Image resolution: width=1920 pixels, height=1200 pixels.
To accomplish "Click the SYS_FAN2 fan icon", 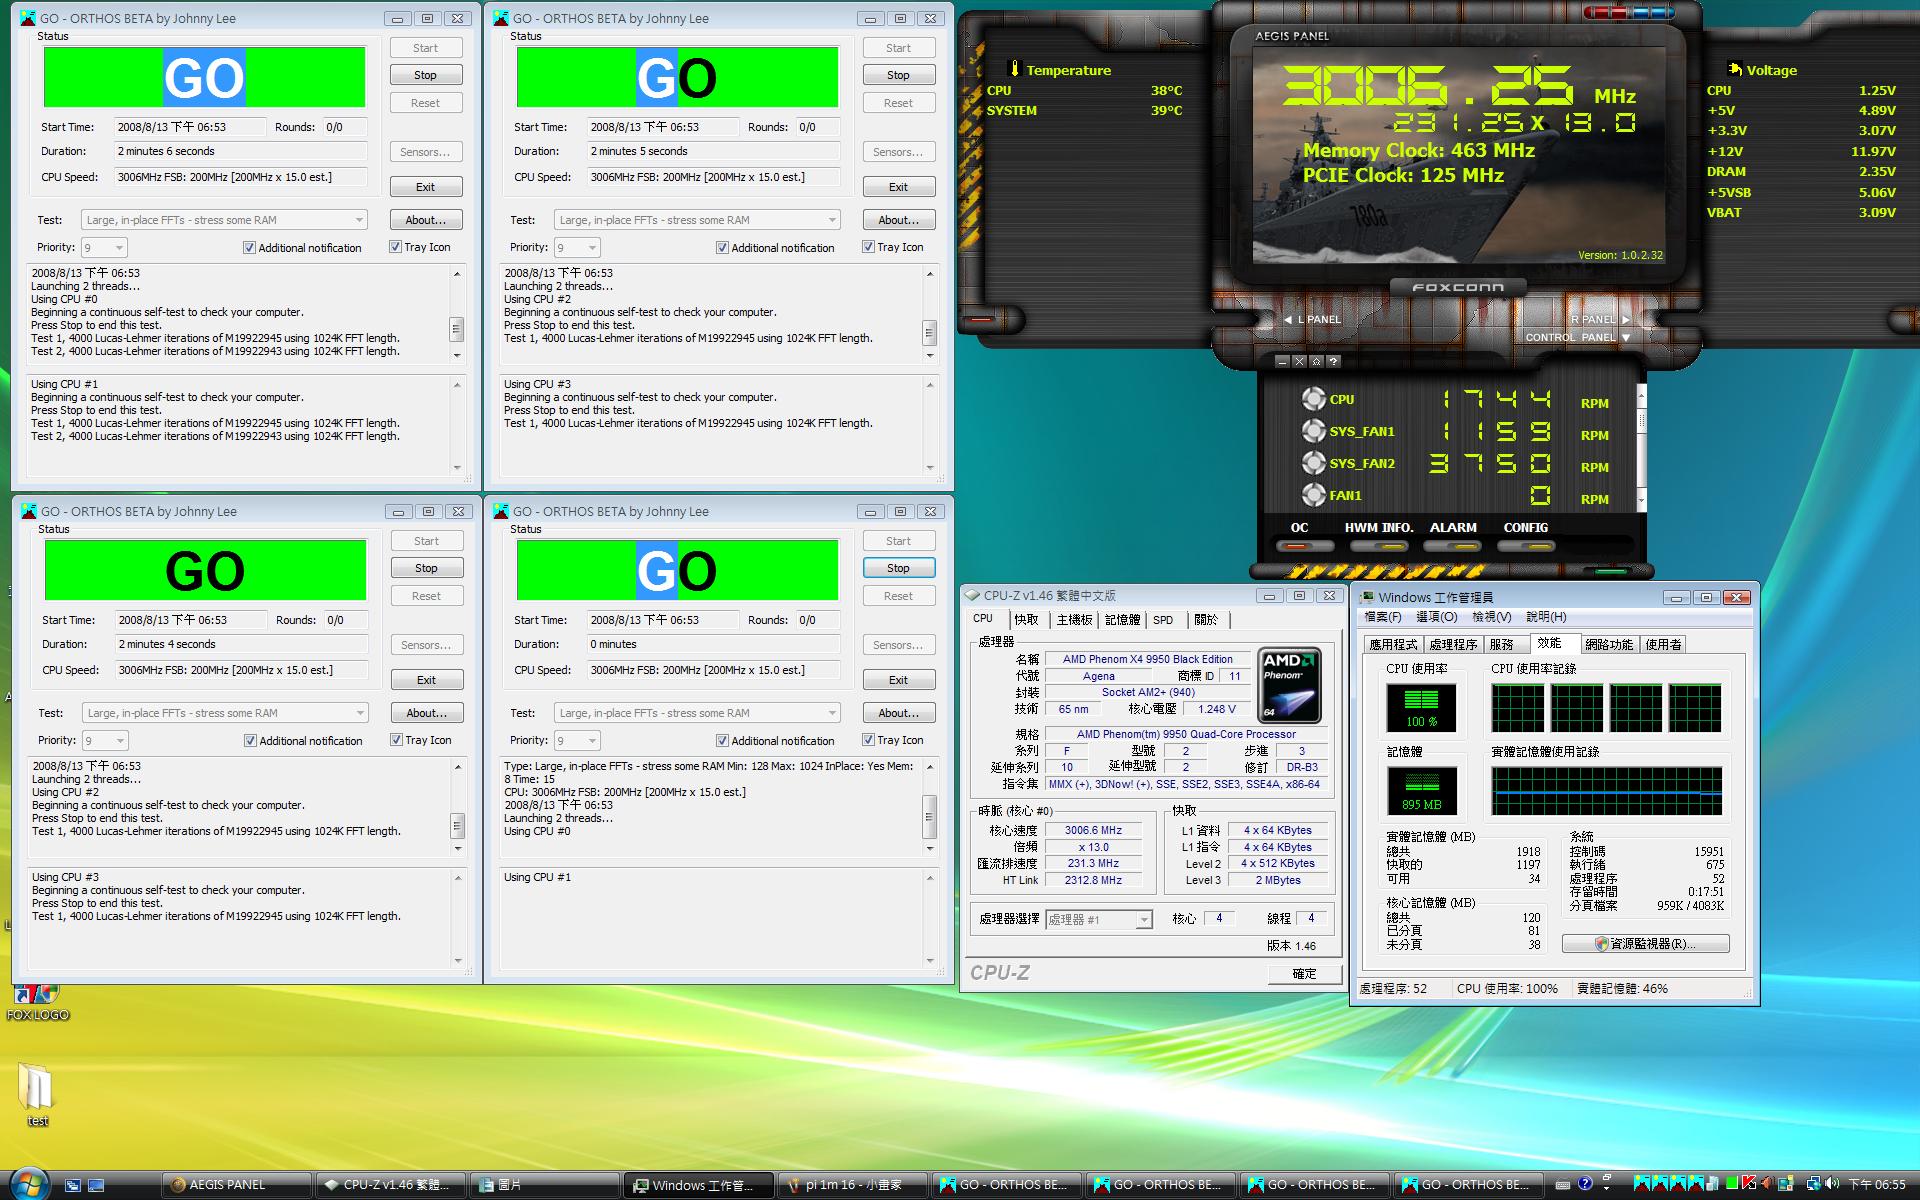I will (1313, 463).
